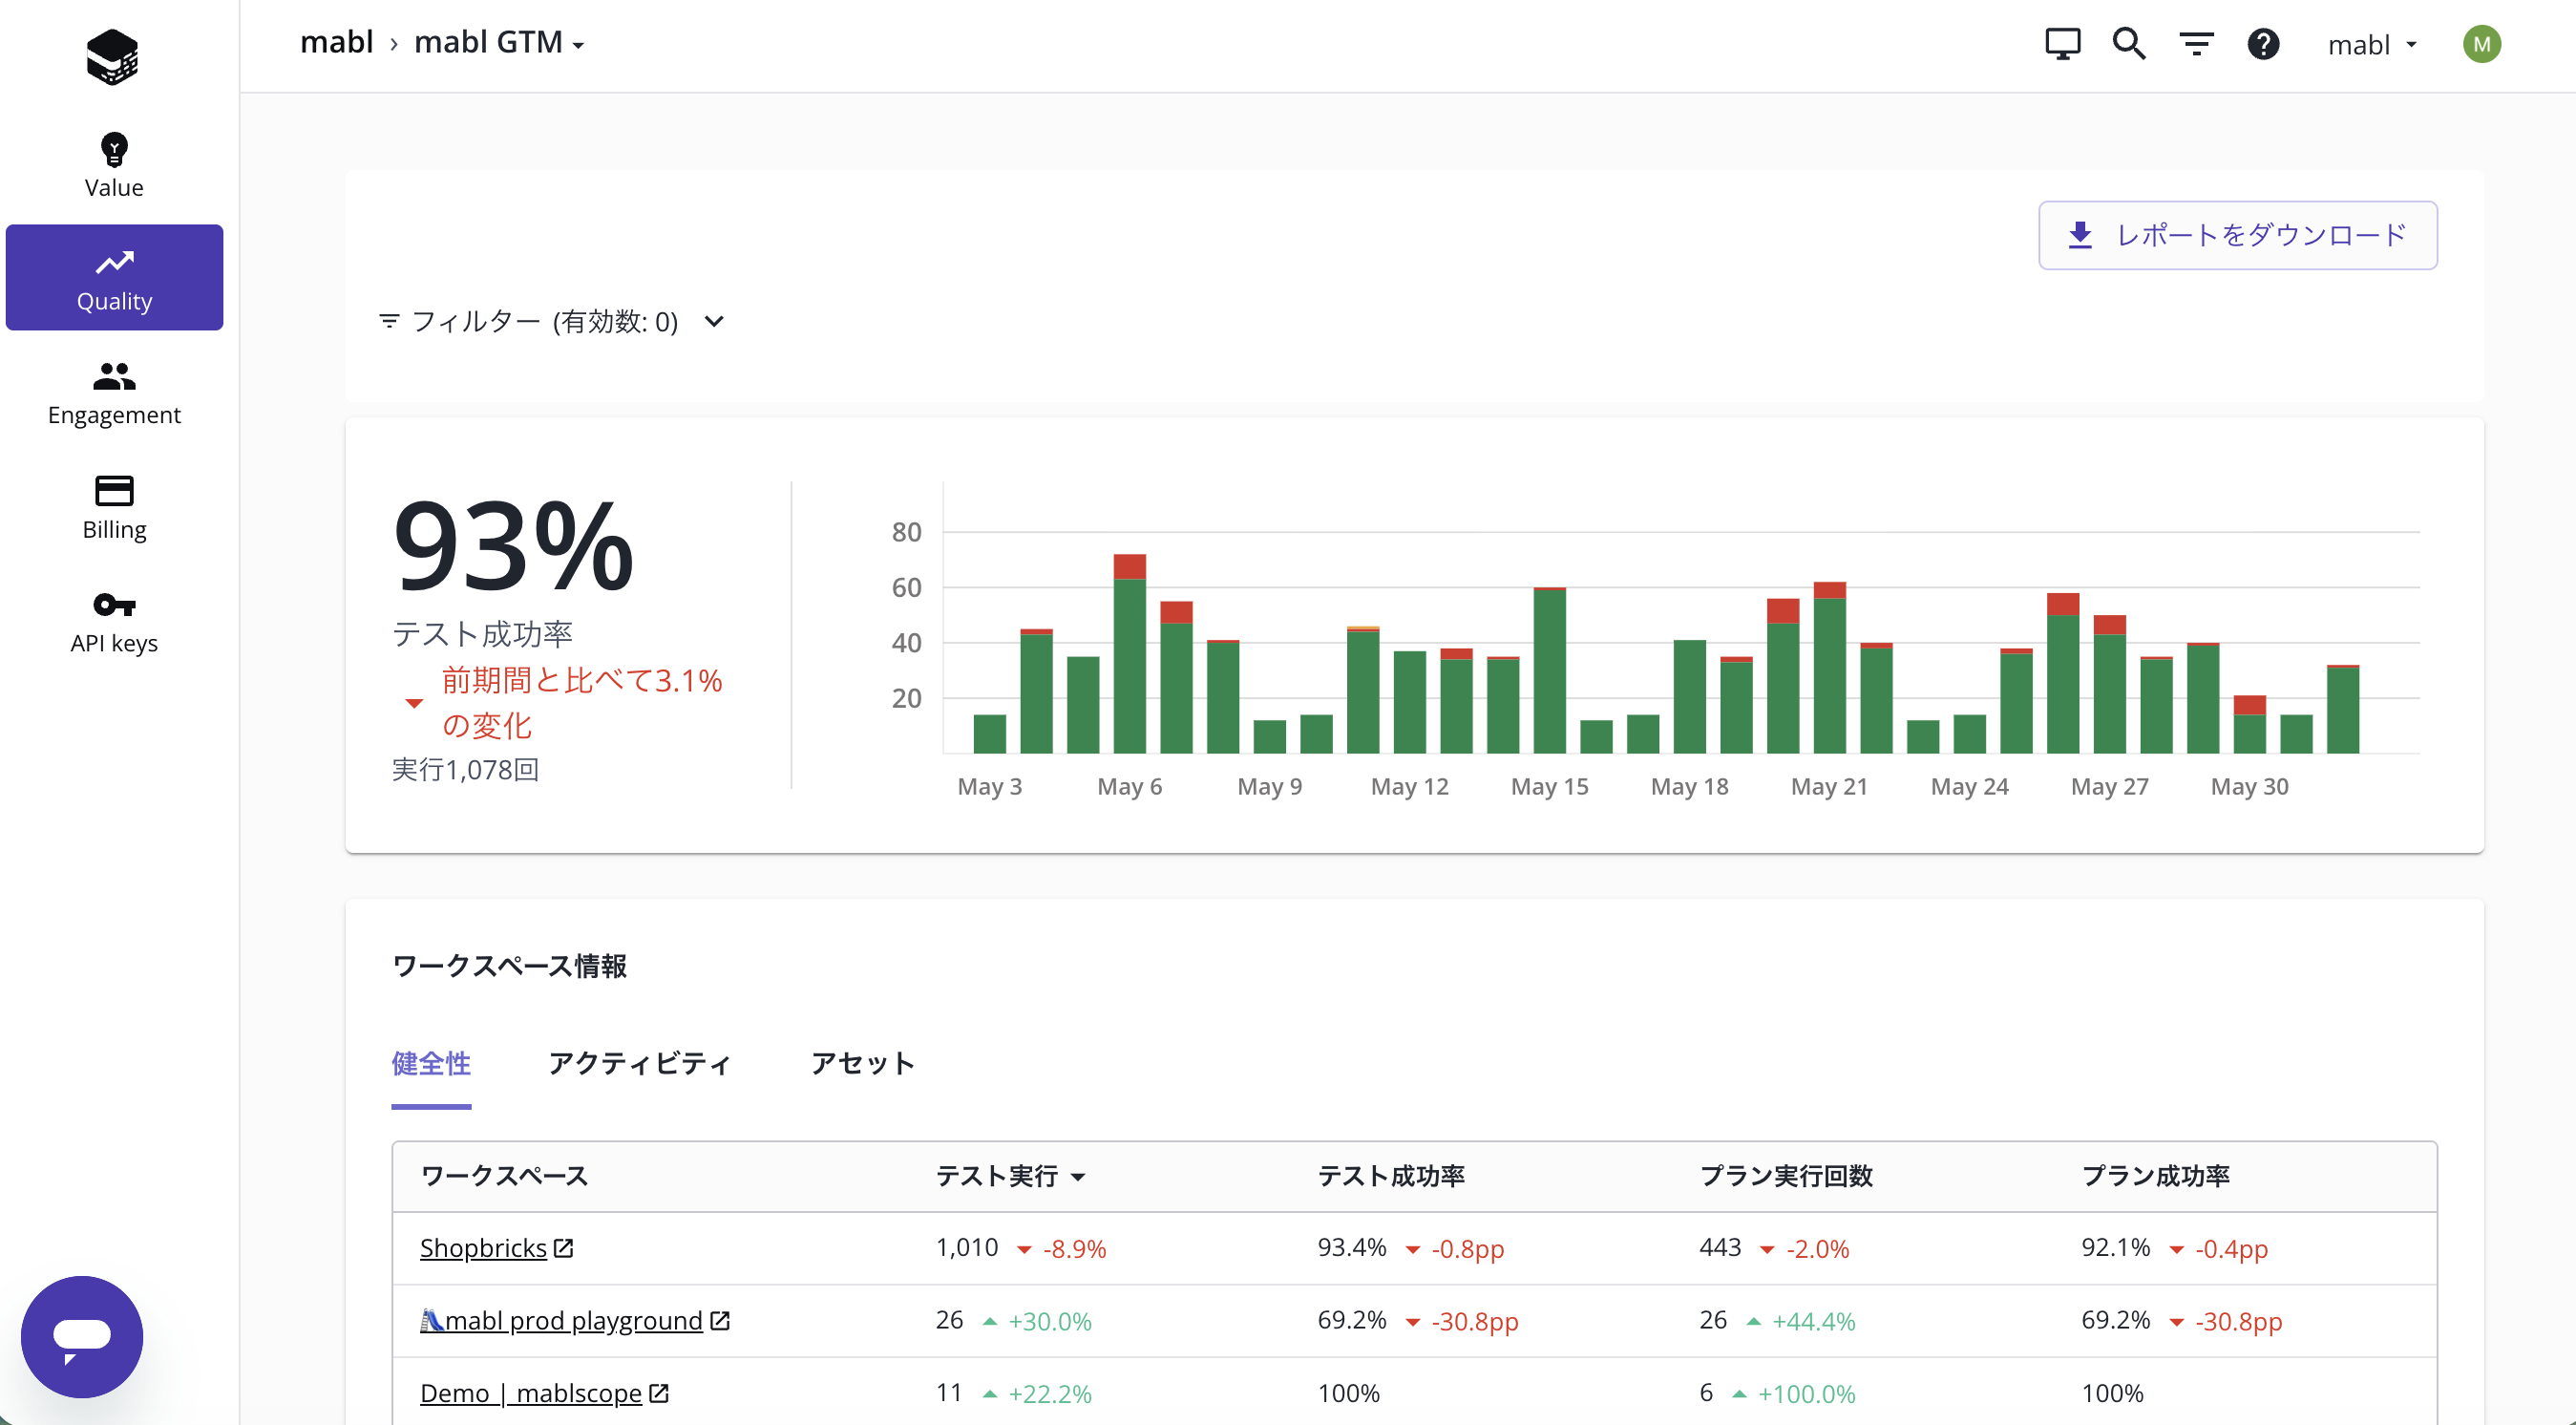Click the tallest chart bar at May 6
Viewport: 2576px width, 1425px height.
click(1129, 653)
